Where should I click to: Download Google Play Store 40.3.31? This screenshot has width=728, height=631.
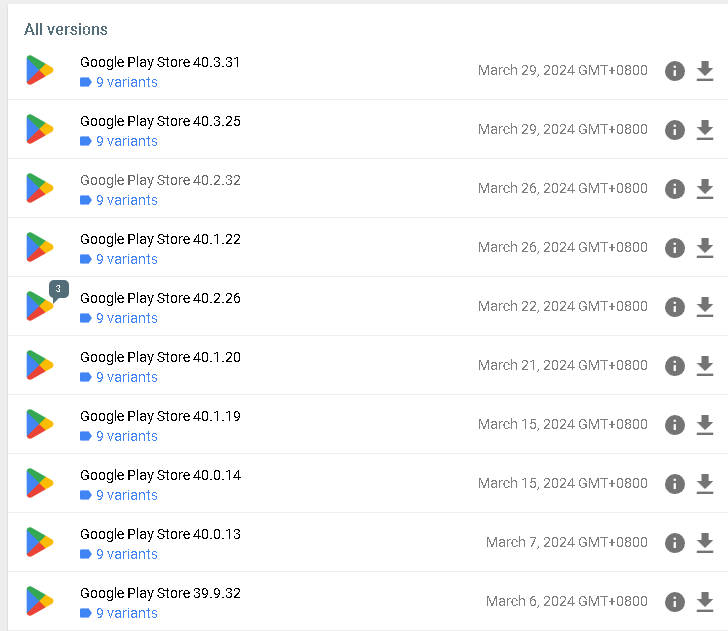click(x=704, y=71)
